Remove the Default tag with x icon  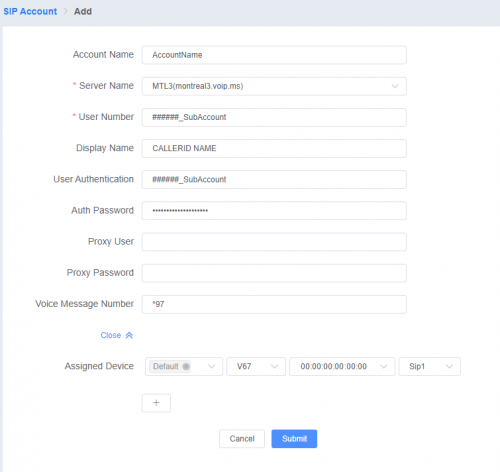[x=186, y=366]
